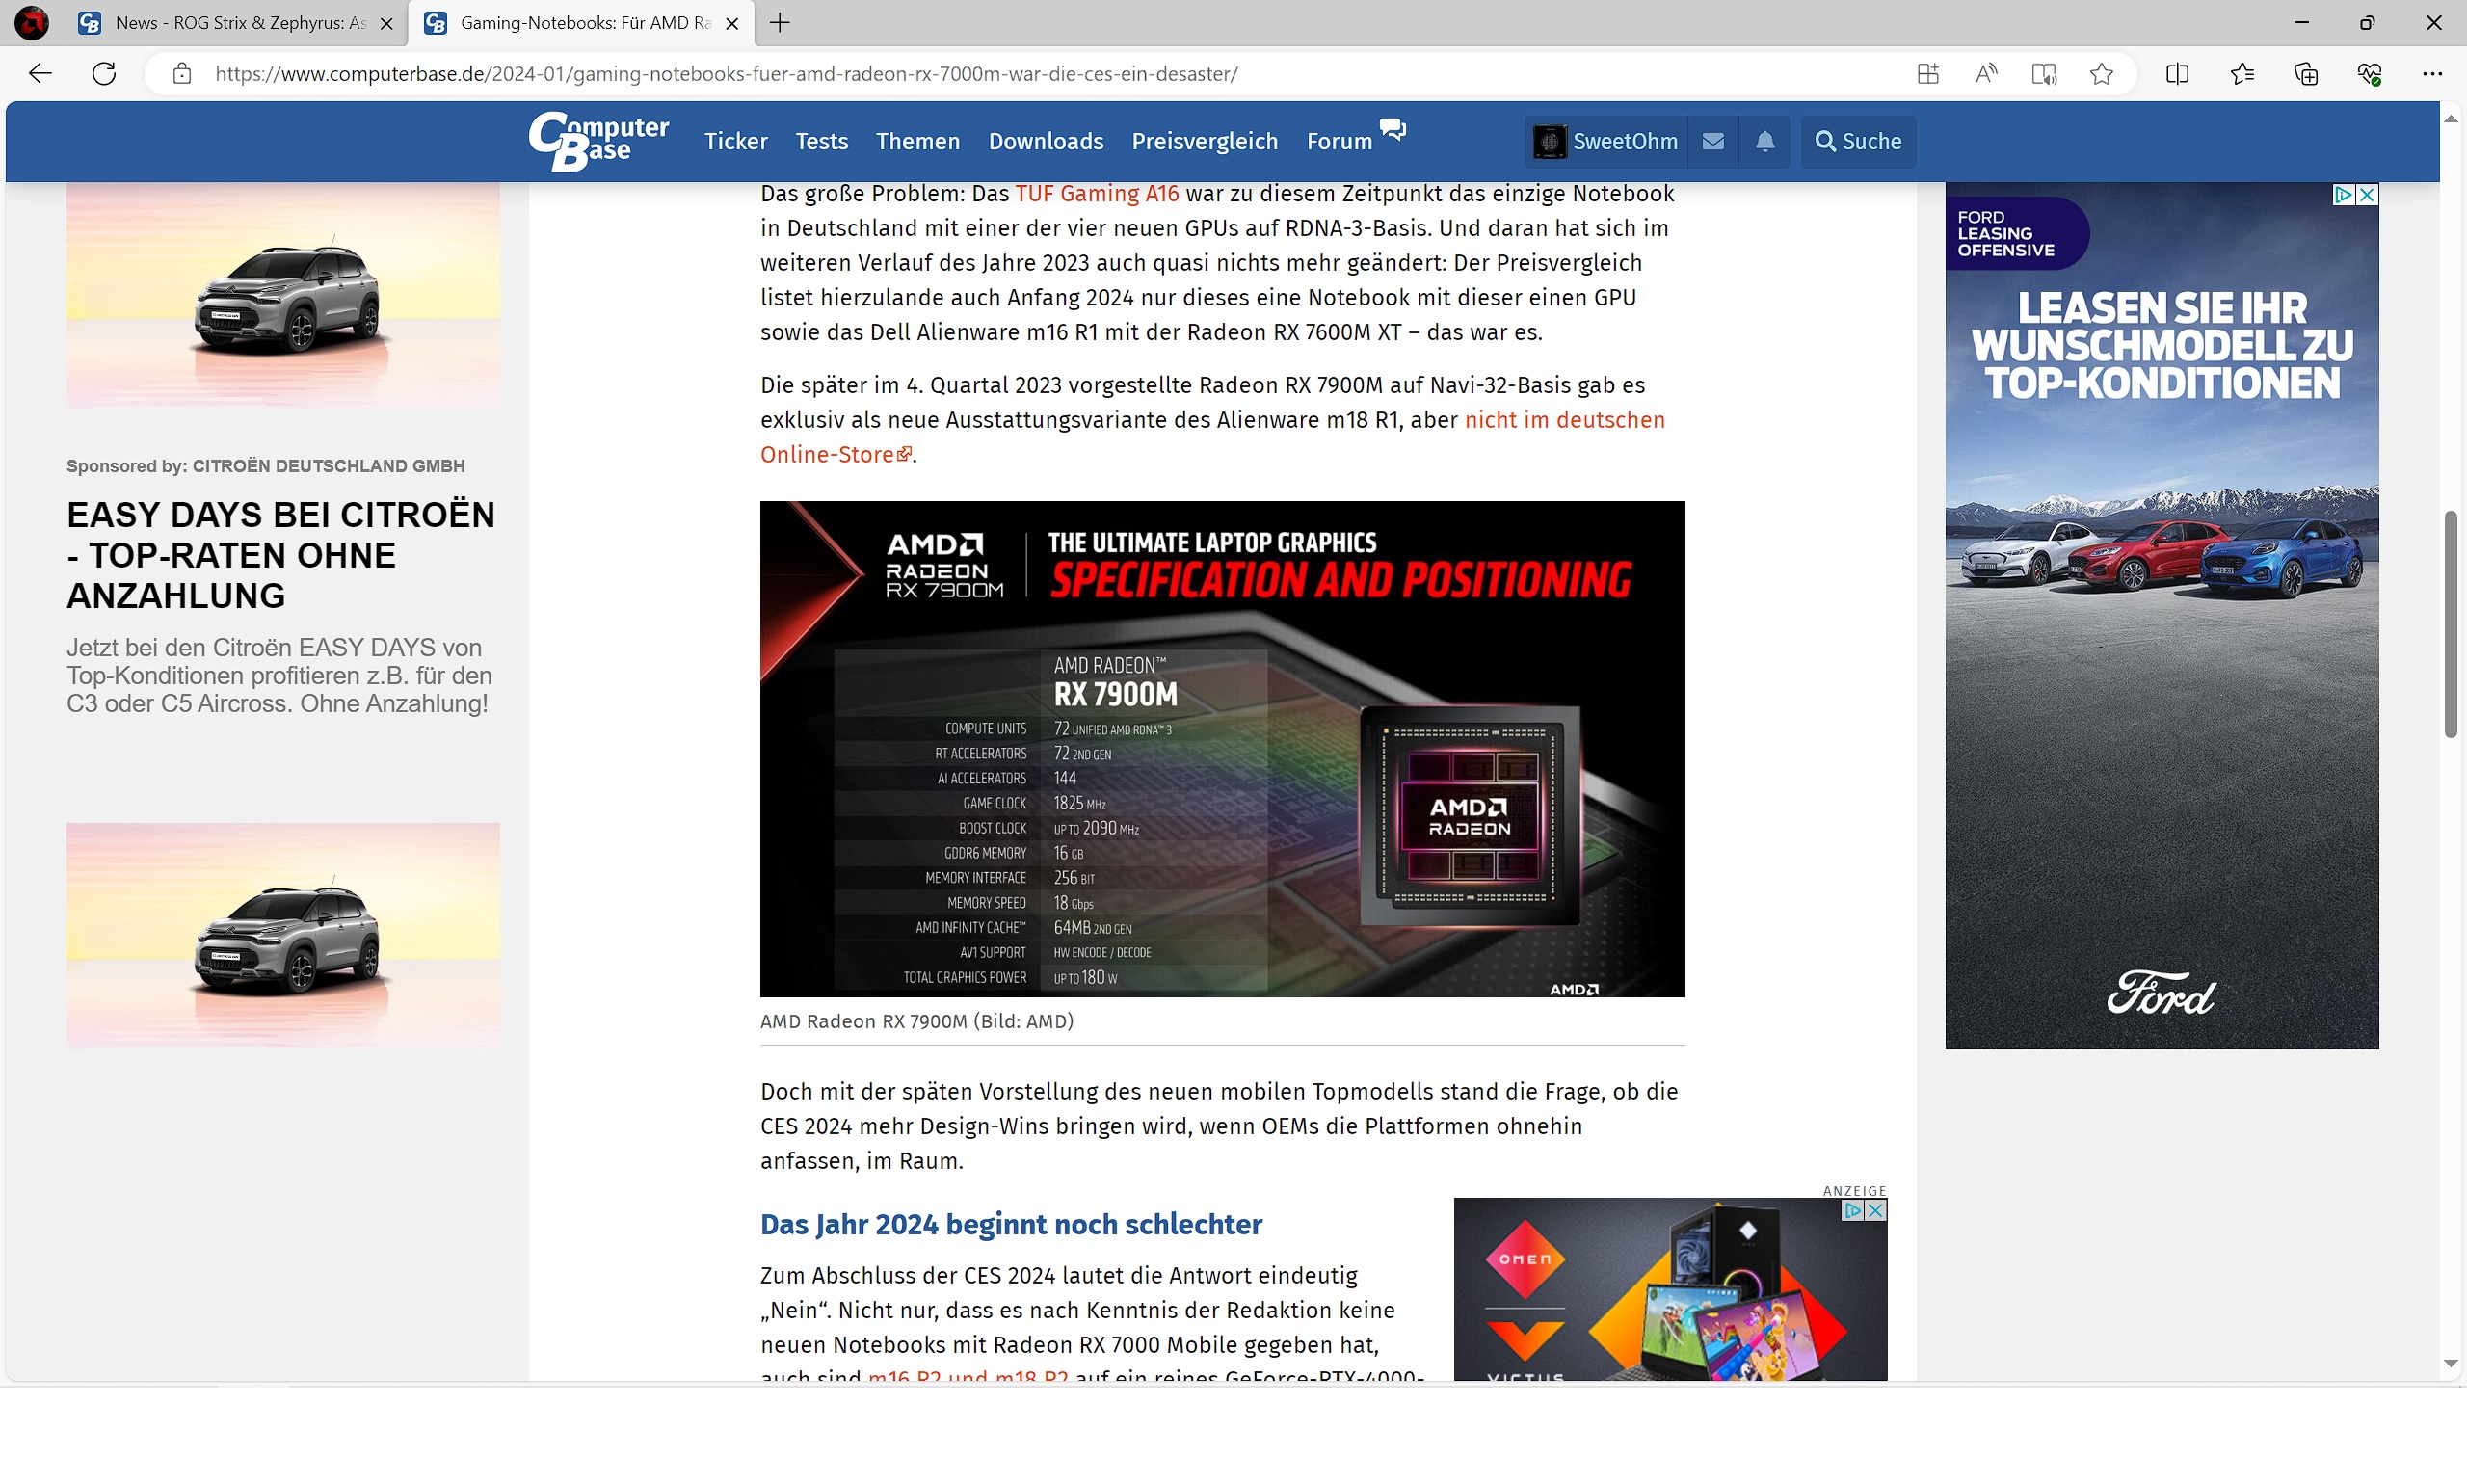Follow the TUF Gaming A16 link
2467x1484 pixels.
[x=1097, y=193]
